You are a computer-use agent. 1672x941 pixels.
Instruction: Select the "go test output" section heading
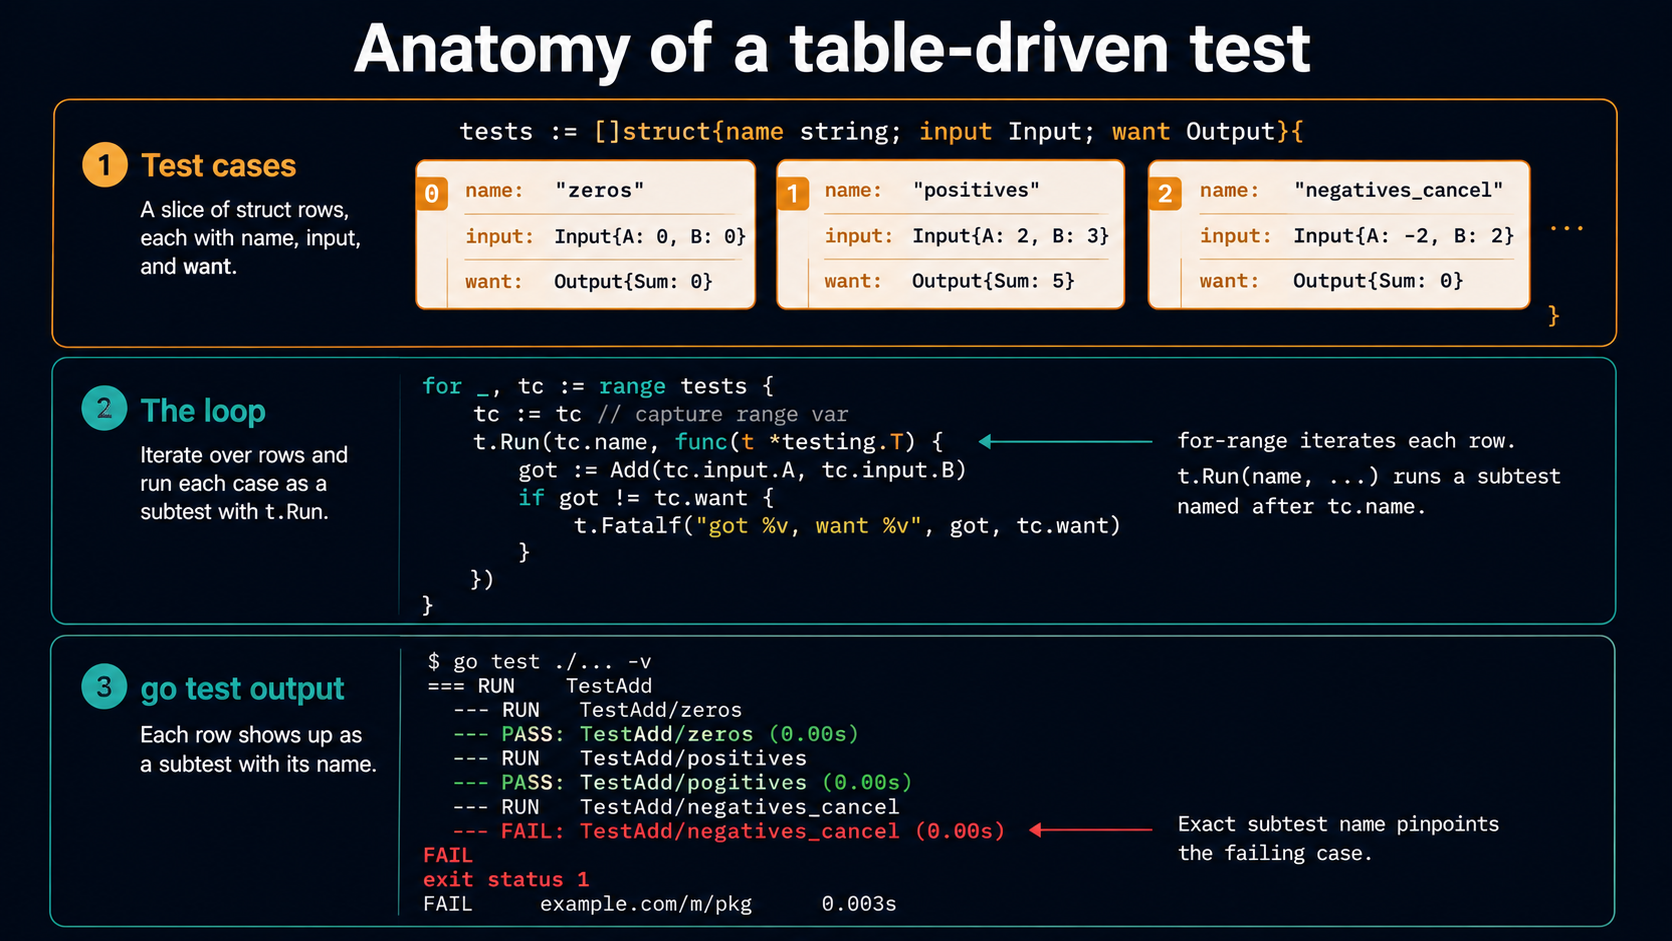click(242, 688)
